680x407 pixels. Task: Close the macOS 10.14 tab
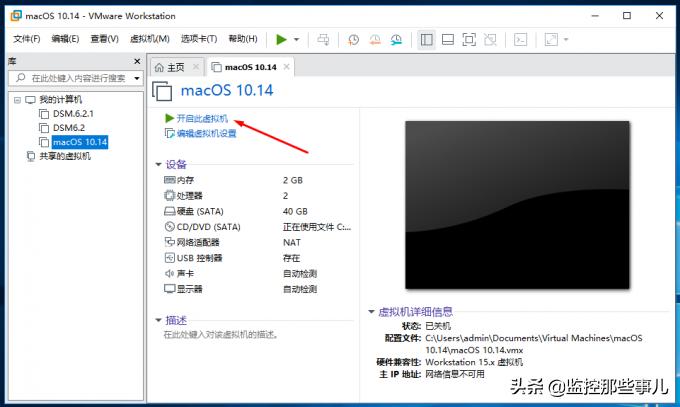tap(287, 66)
